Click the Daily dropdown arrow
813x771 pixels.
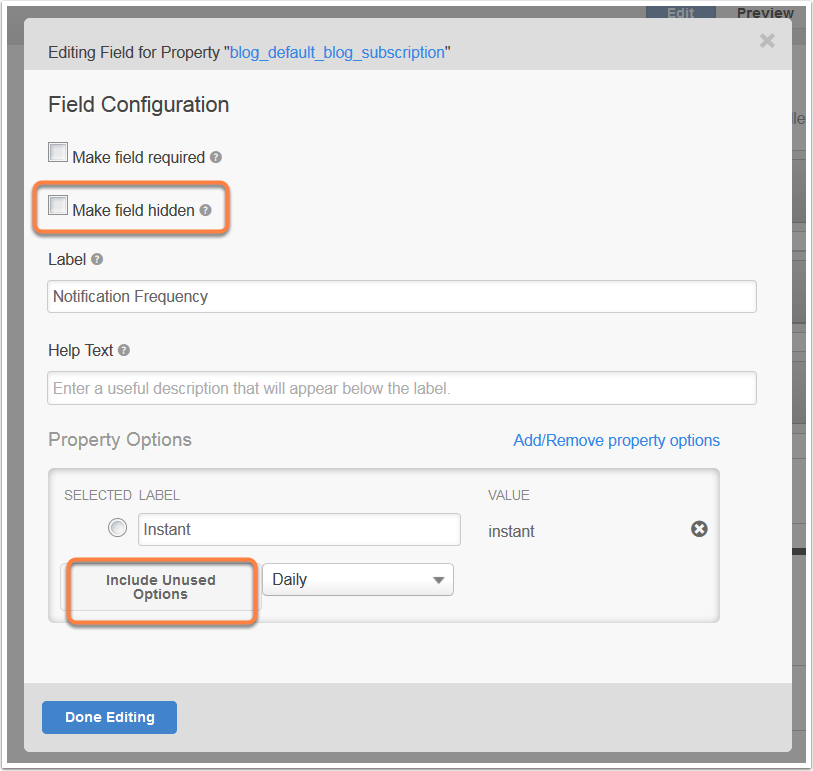439,580
